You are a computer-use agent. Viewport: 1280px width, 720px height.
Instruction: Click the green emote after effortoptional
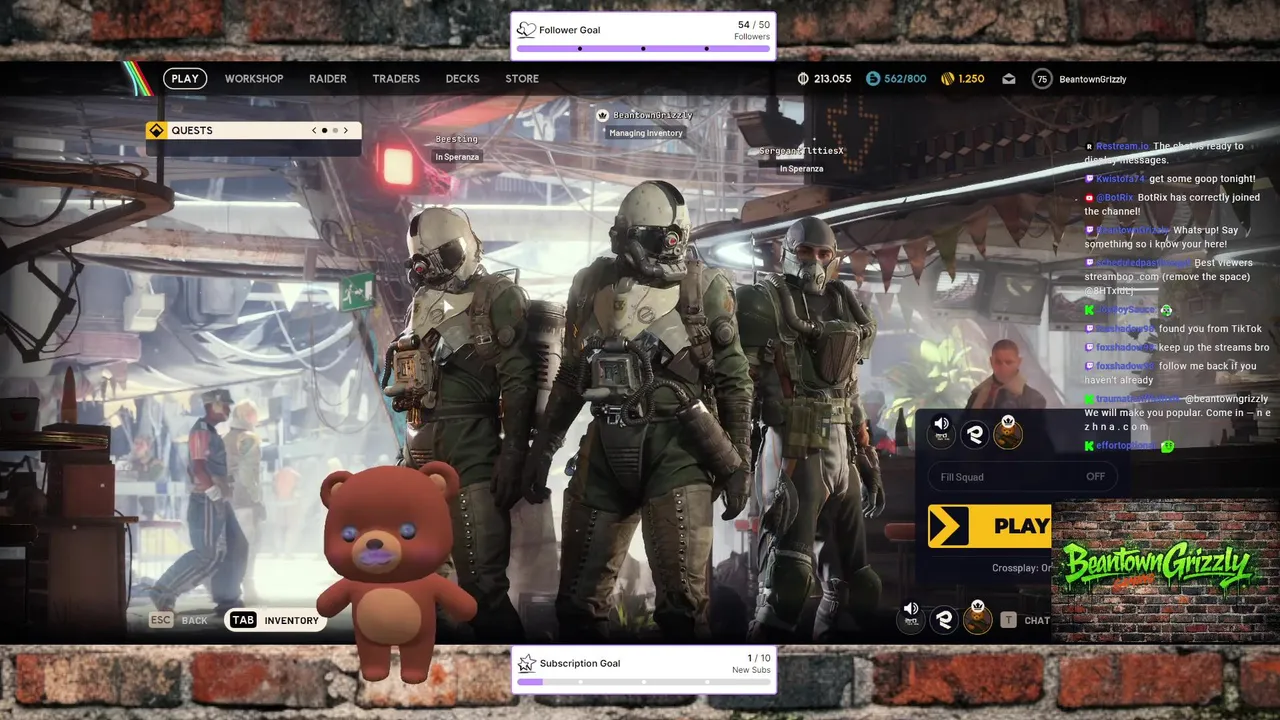[1167, 446]
